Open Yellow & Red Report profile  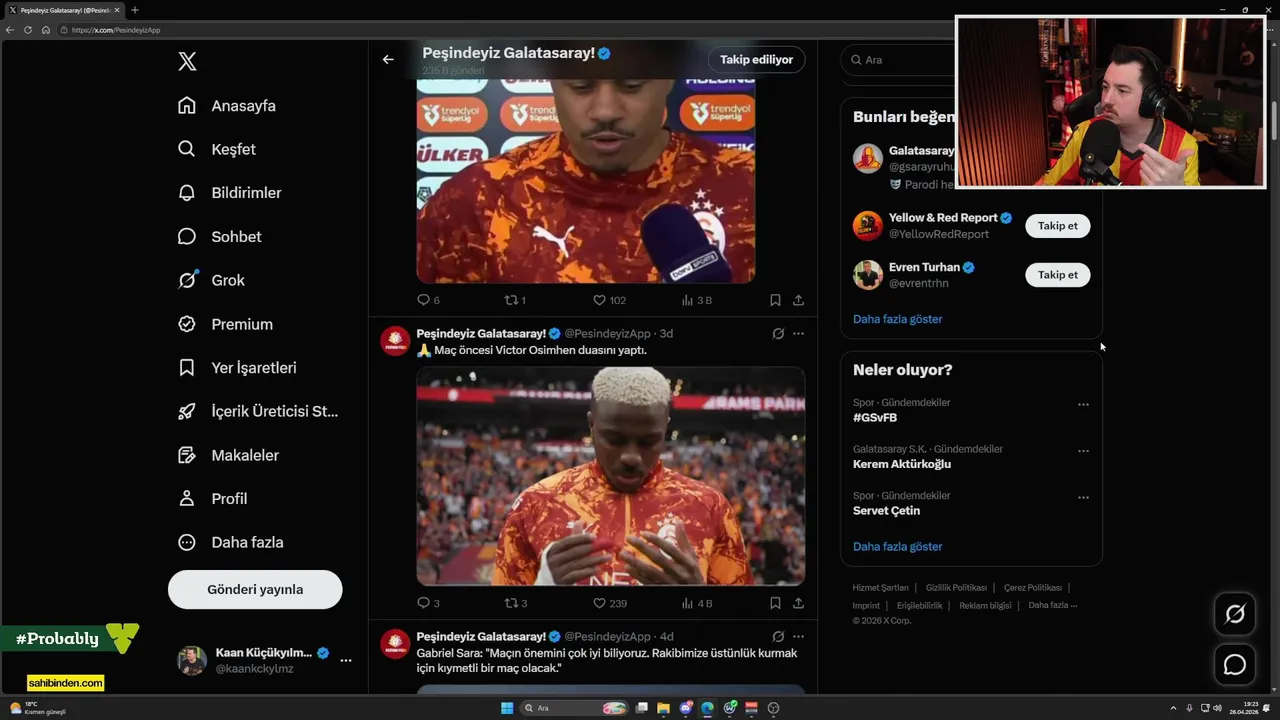tap(943, 218)
